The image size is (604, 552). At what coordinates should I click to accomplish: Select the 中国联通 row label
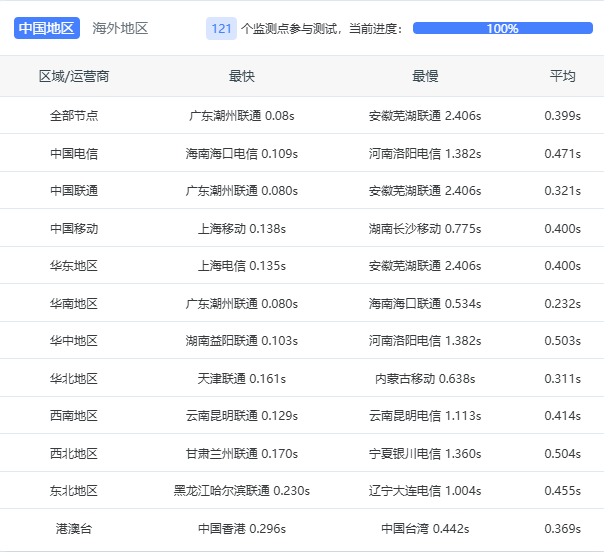click(74, 191)
